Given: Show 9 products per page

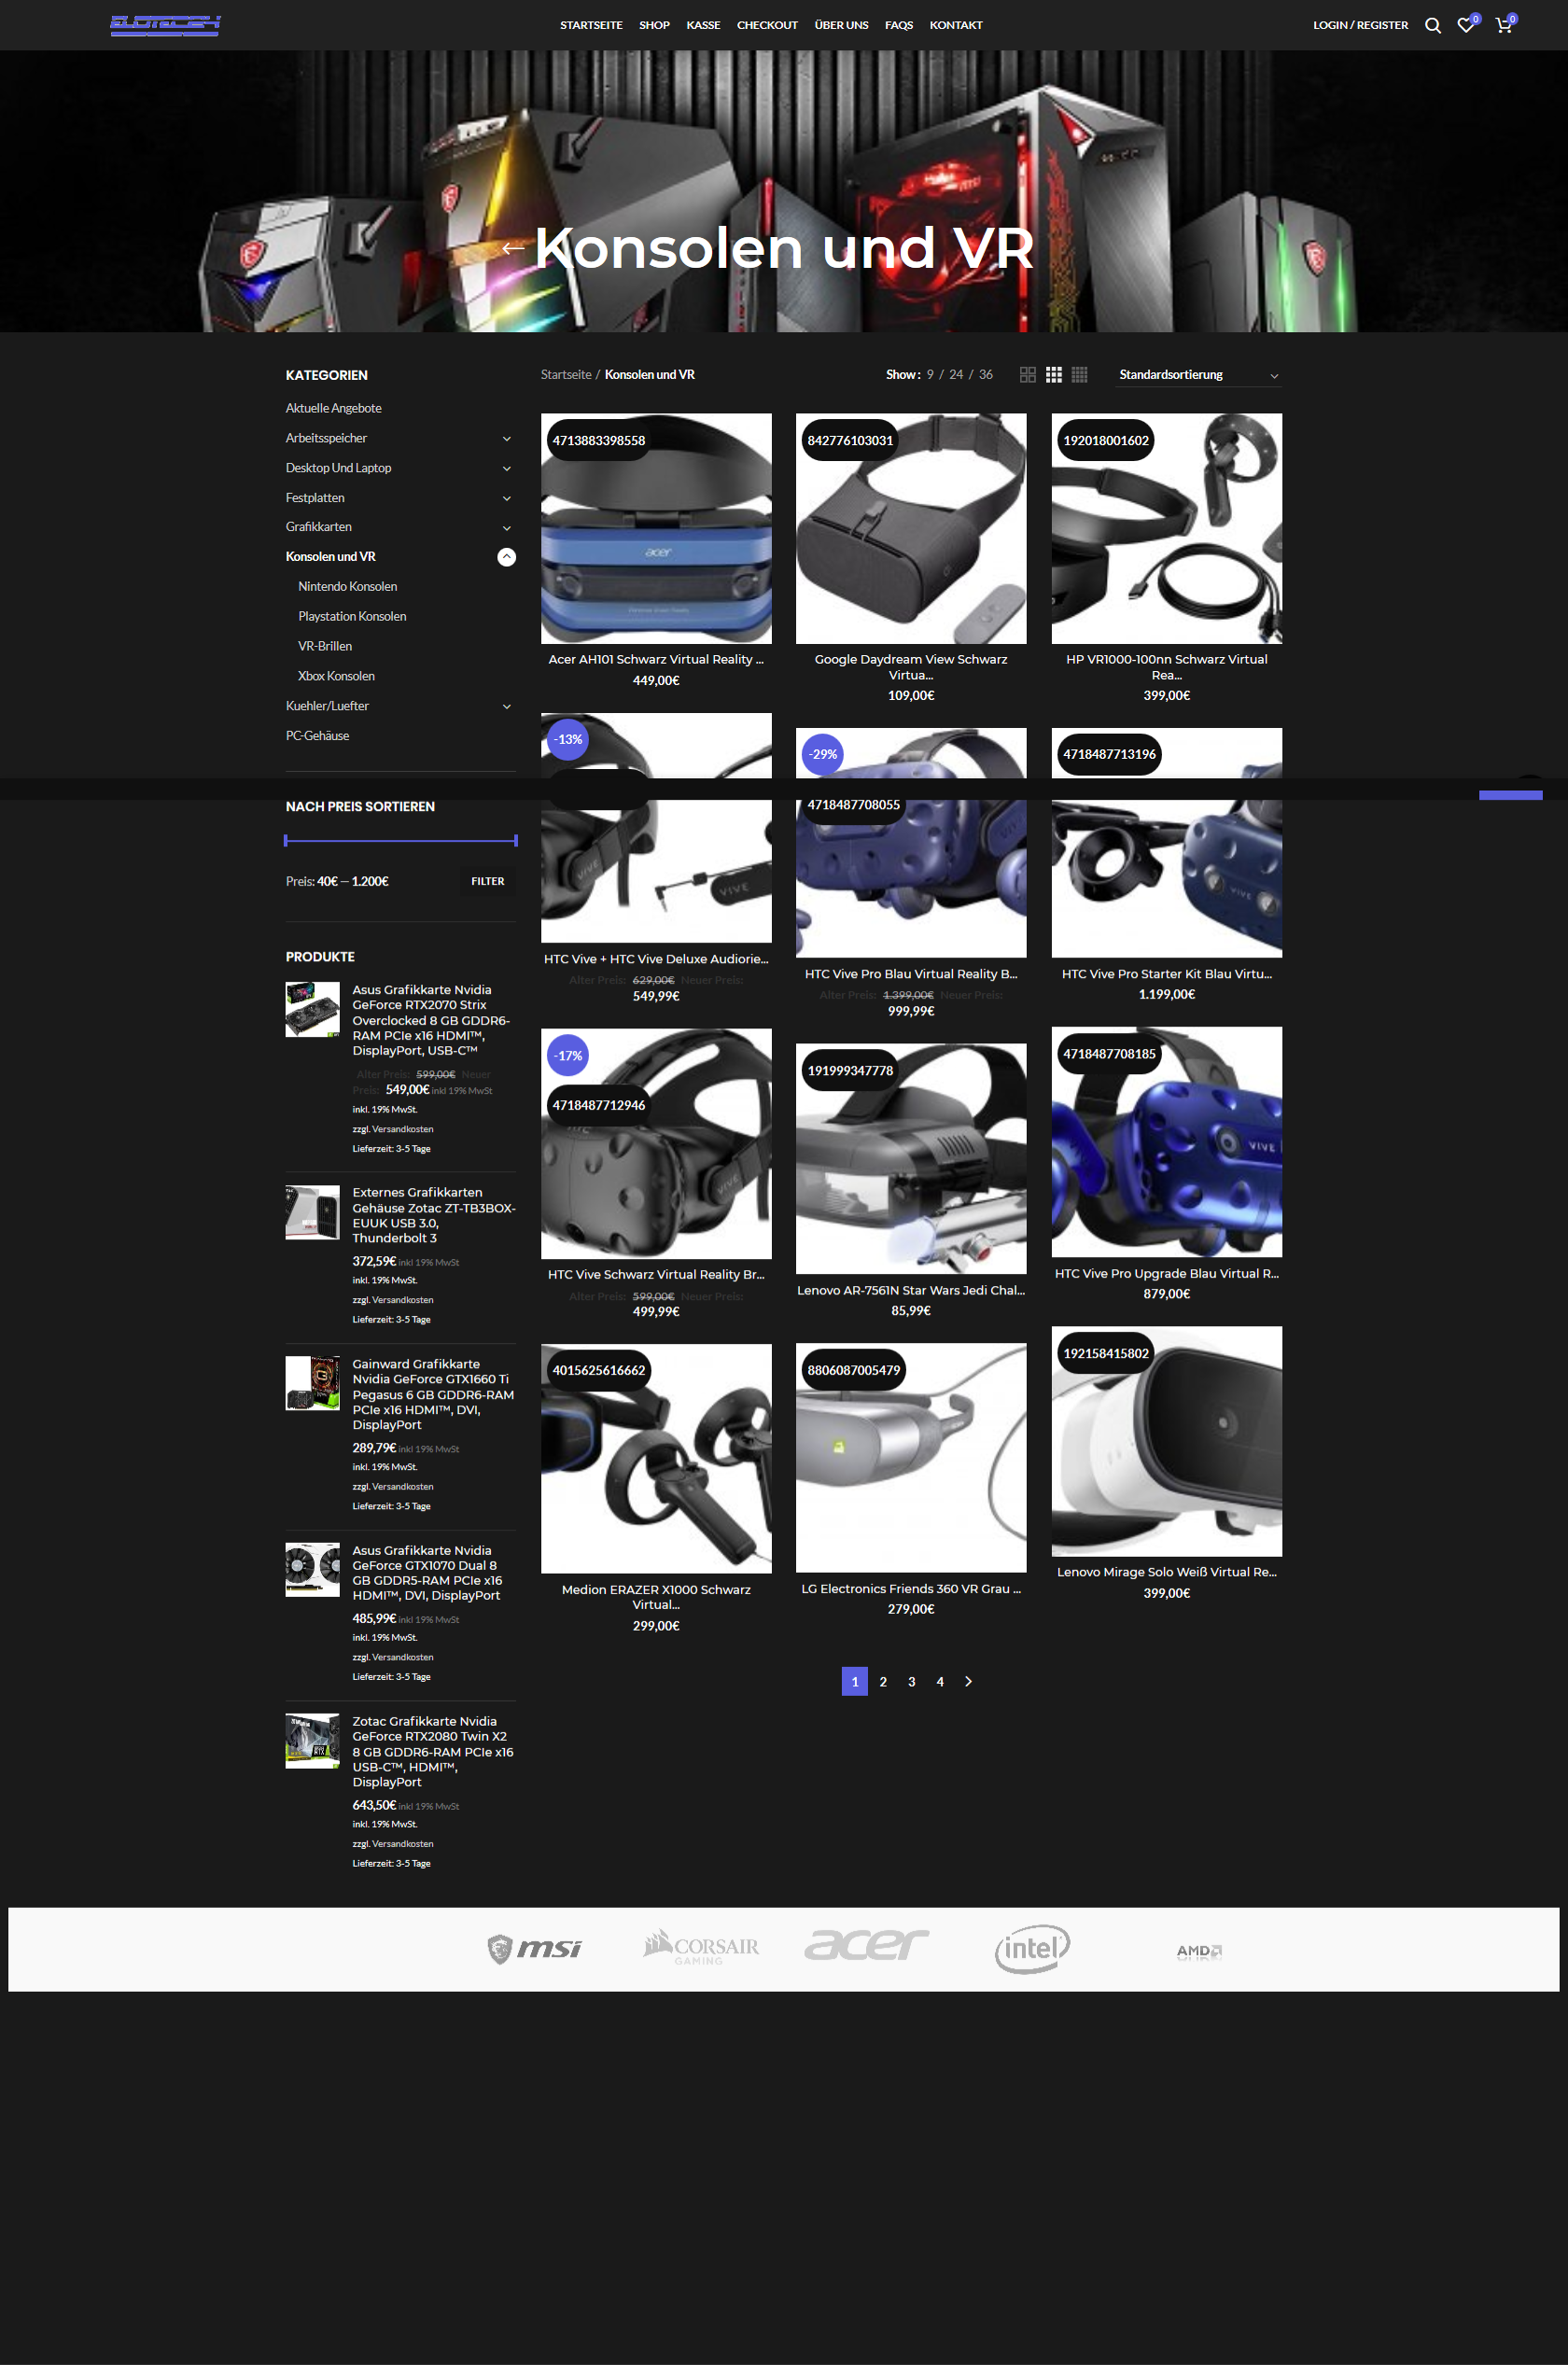Looking at the screenshot, I should [930, 375].
